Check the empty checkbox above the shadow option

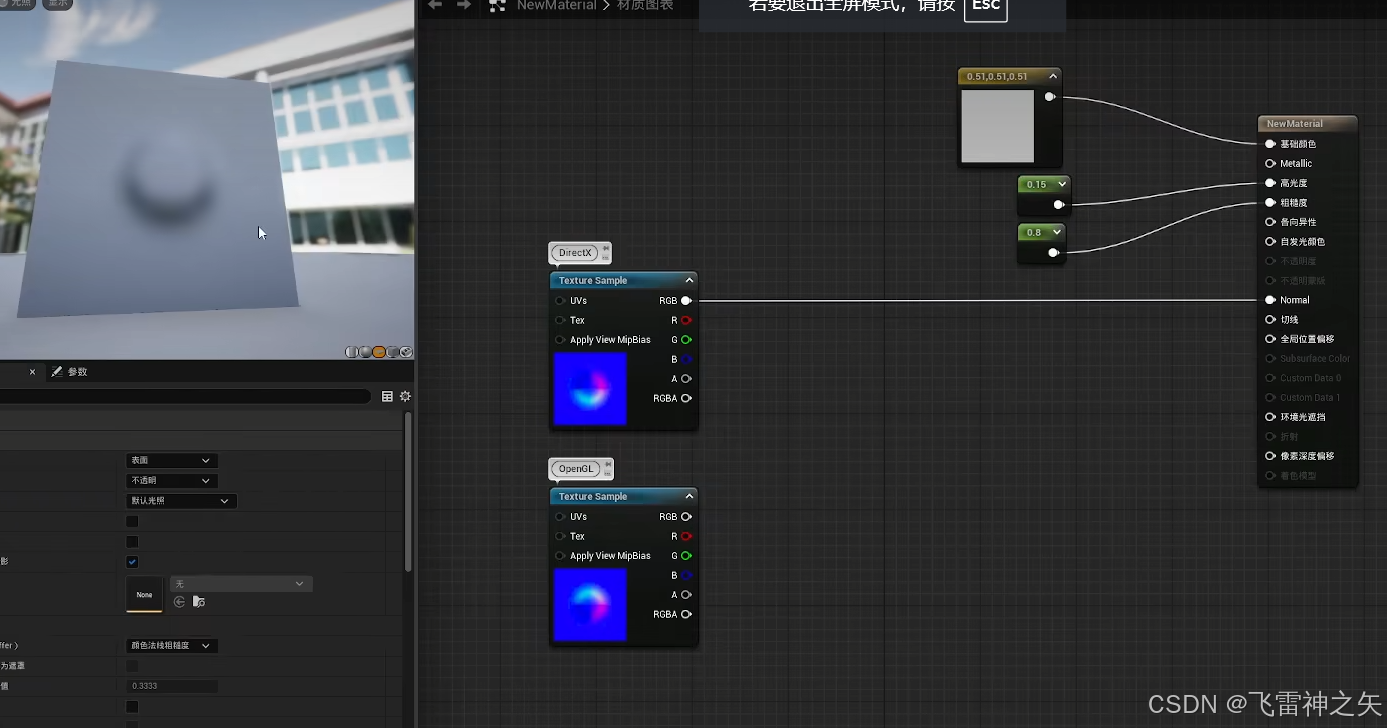[x=132, y=541]
